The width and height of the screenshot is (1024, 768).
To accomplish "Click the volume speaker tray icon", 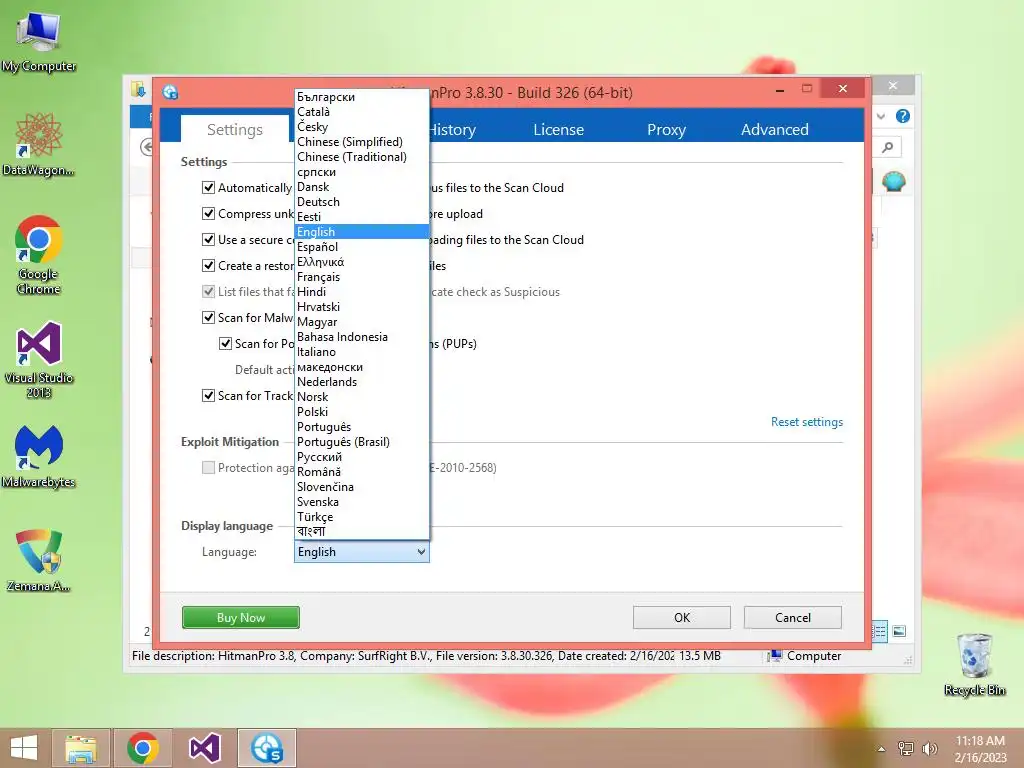I will tap(929, 748).
